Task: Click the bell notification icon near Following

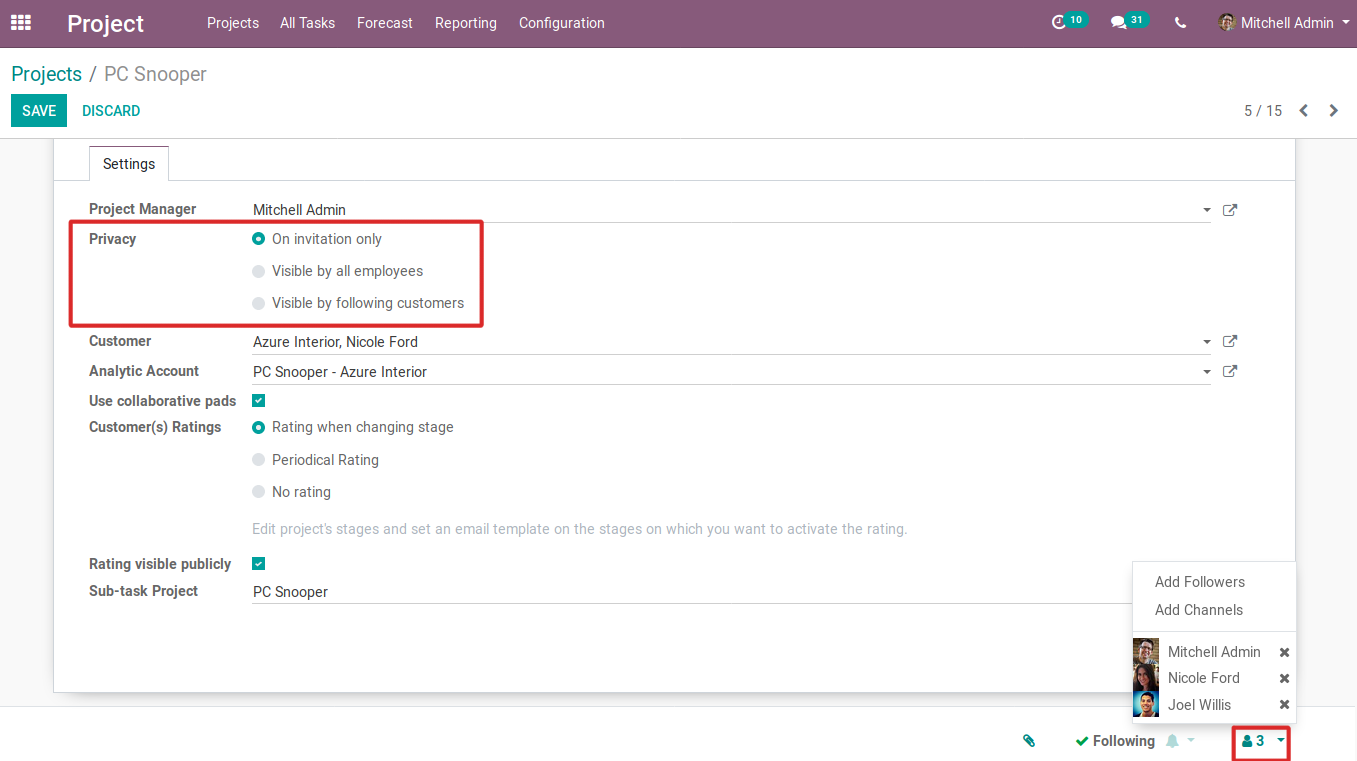Action: (x=1173, y=741)
